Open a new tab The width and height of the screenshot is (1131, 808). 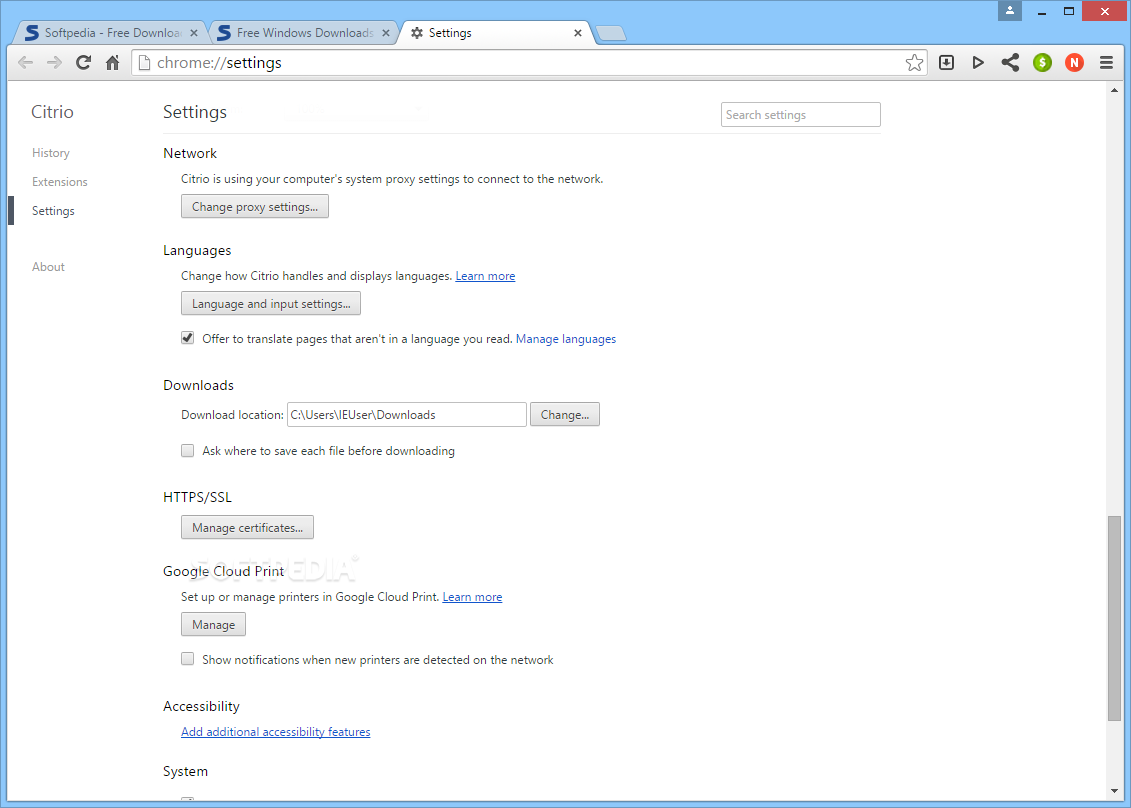(612, 33)
